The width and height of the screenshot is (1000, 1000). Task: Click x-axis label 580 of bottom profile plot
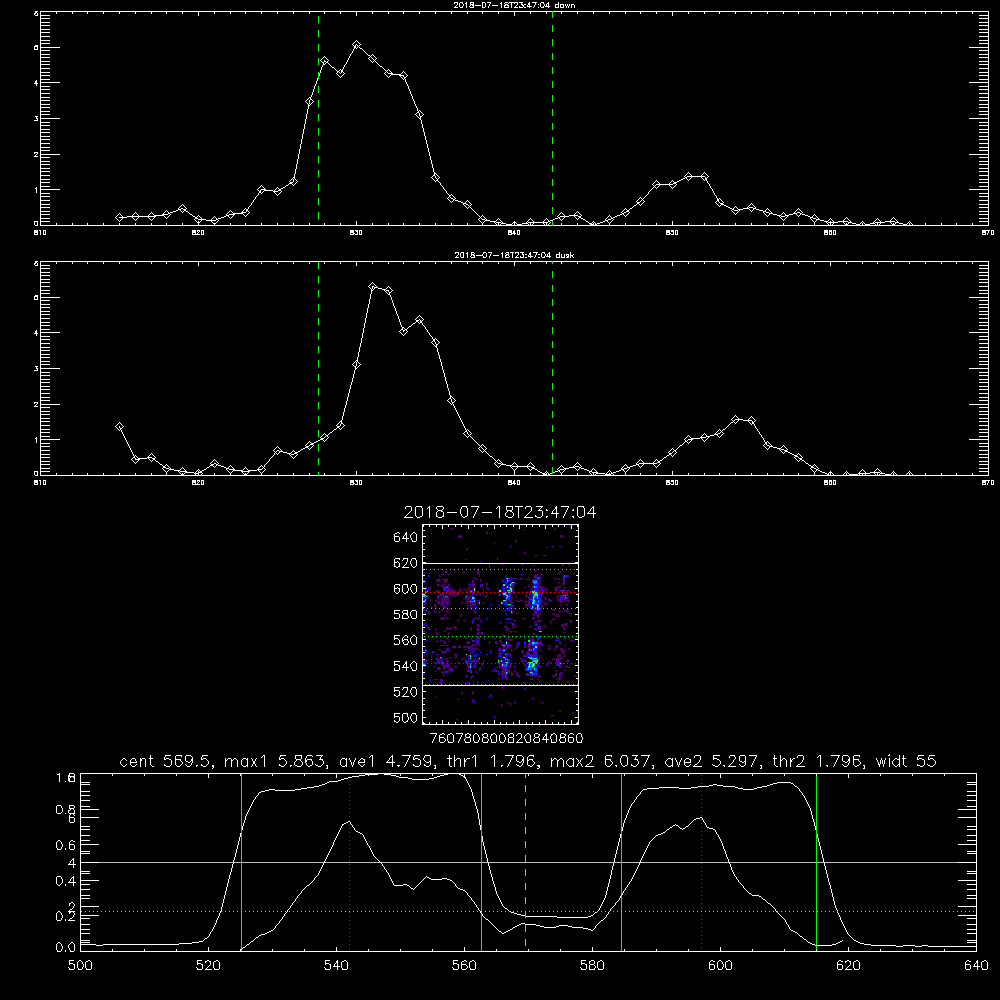[592, 966]
